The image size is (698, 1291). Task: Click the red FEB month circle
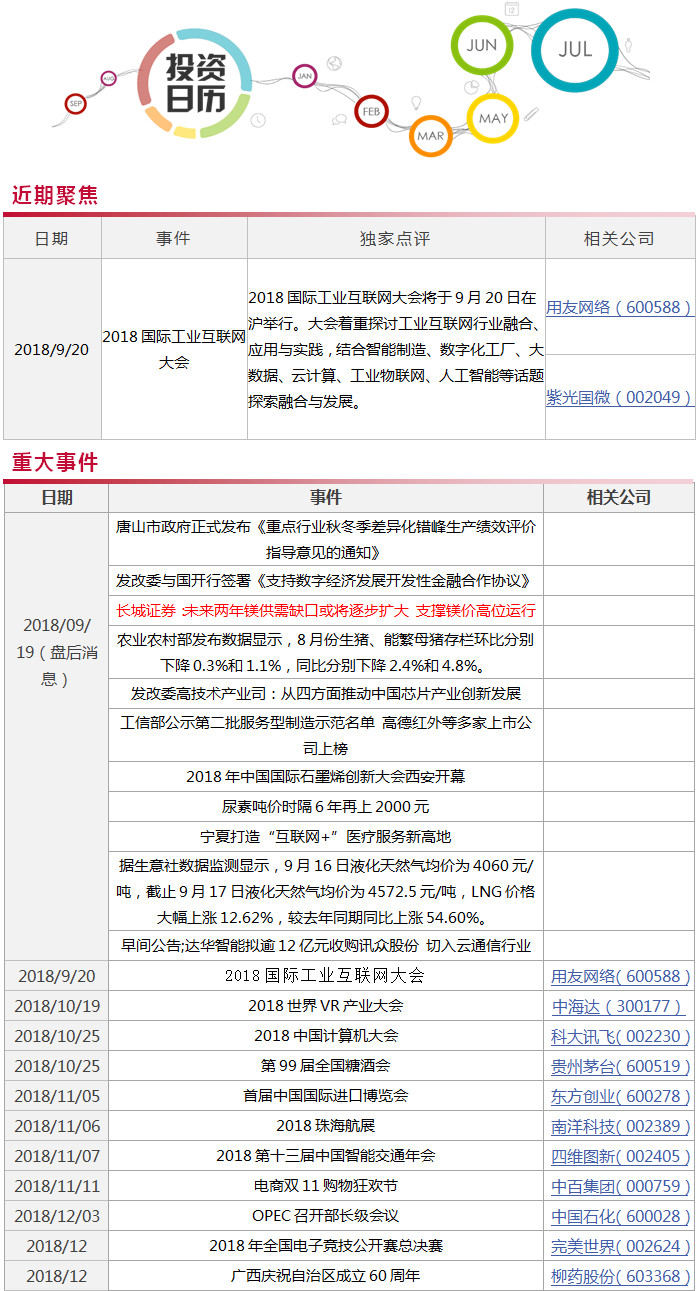pyautogui.click(x=371, y=110)
